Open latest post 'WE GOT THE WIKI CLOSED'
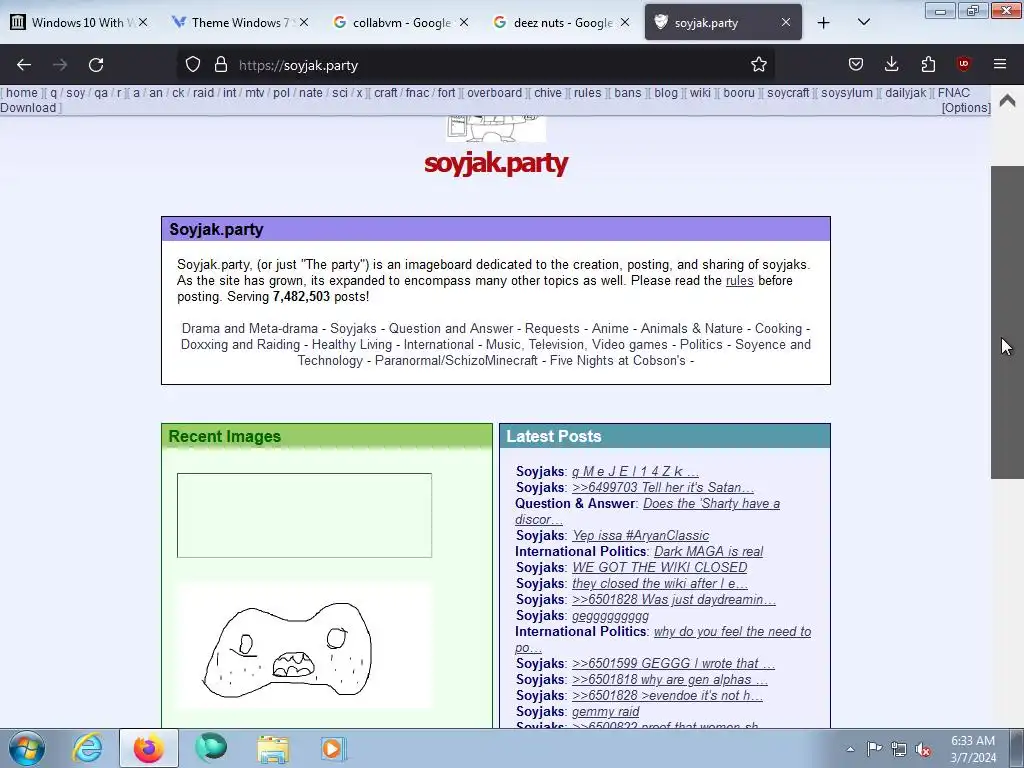Viewport: 1024px width, 768px height. [660, 568]
